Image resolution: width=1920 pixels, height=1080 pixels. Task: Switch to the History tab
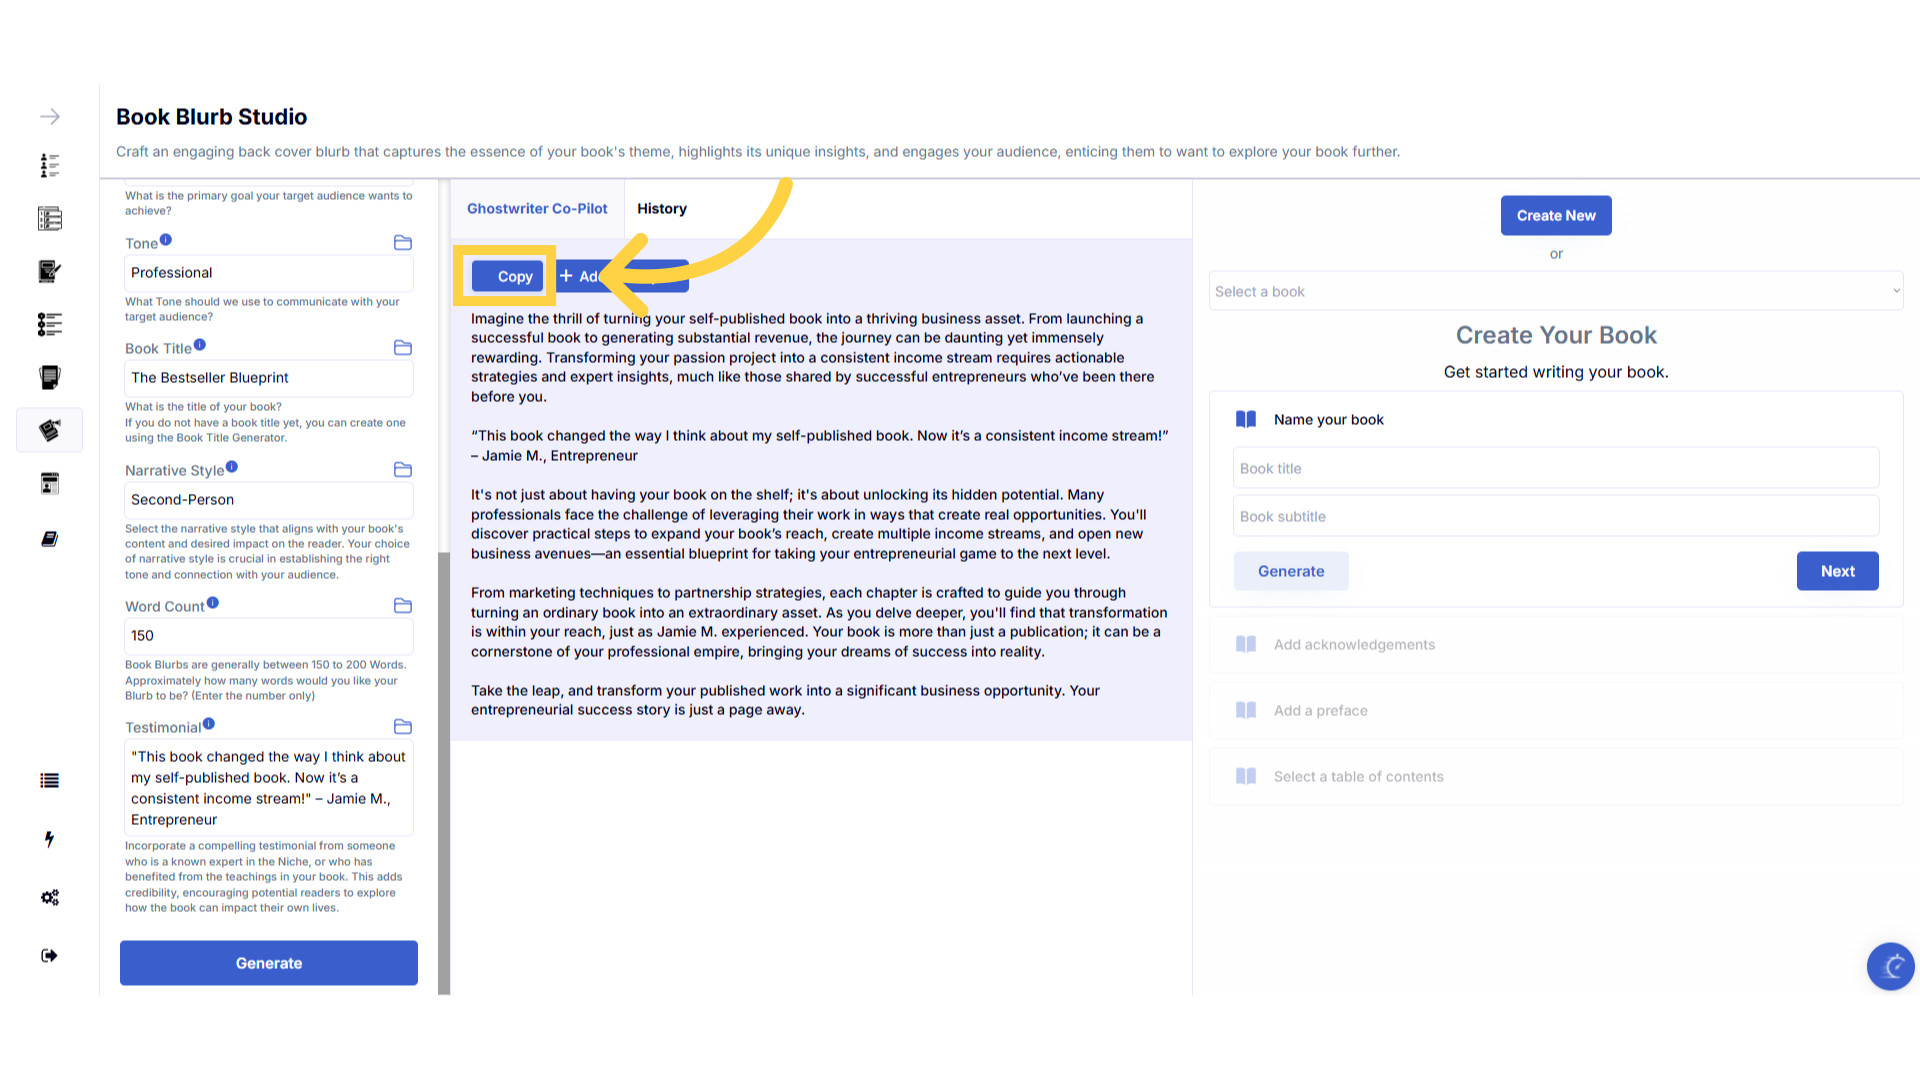coord(662,209)
